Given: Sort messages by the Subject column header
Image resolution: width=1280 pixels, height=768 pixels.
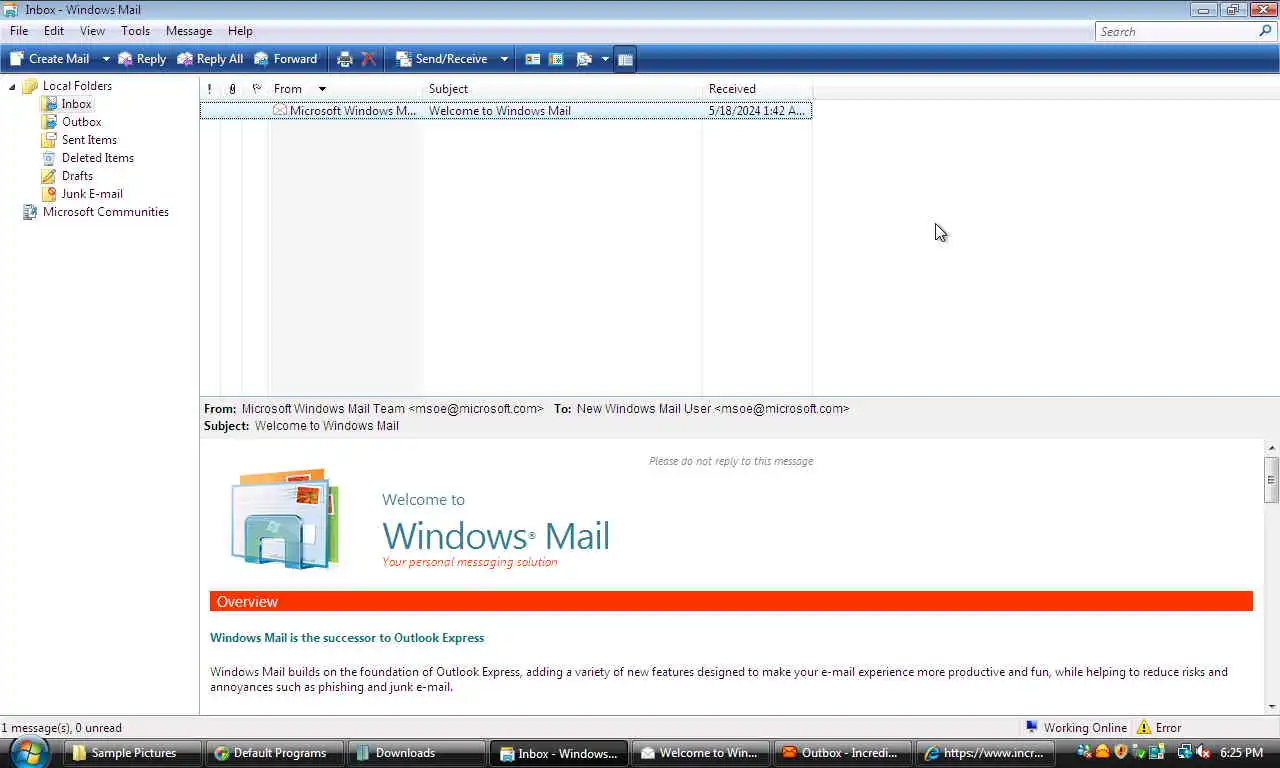Looking at the screenshot, I should point(563,89).
